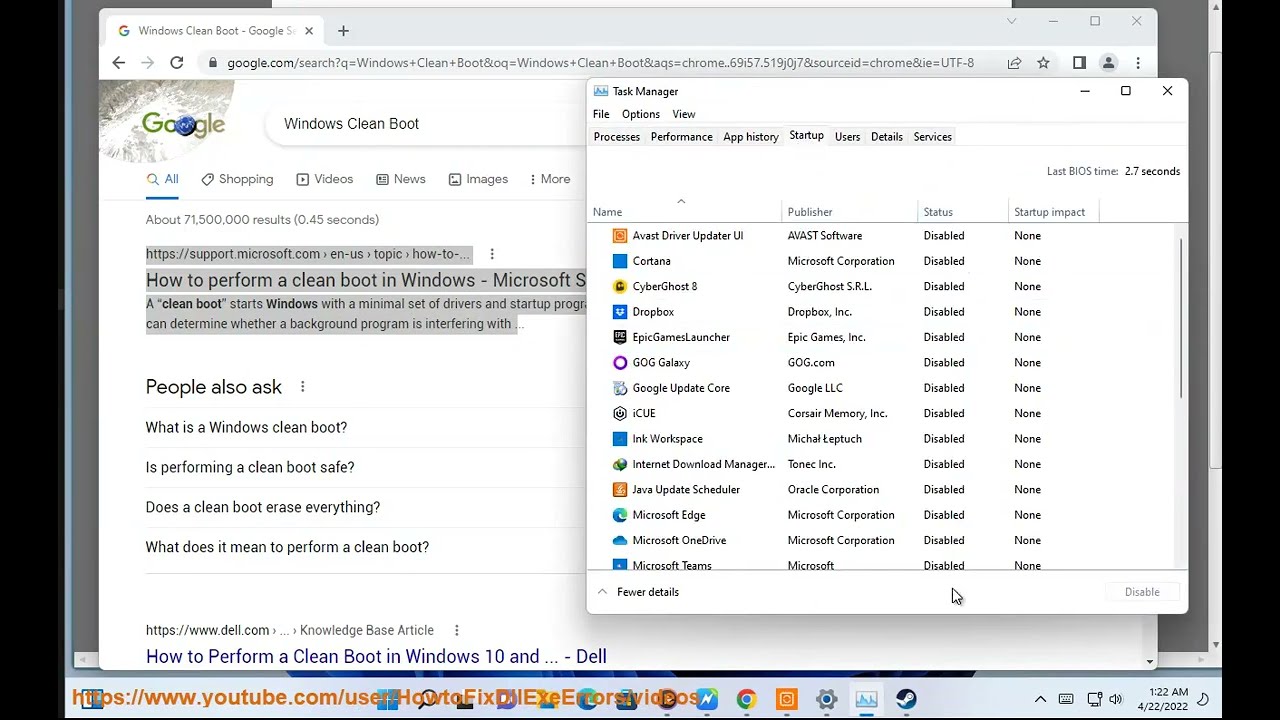This screenshot has width=1280, height=720.
Task: Click the Google Update Core icon
Action: (619, 388)
